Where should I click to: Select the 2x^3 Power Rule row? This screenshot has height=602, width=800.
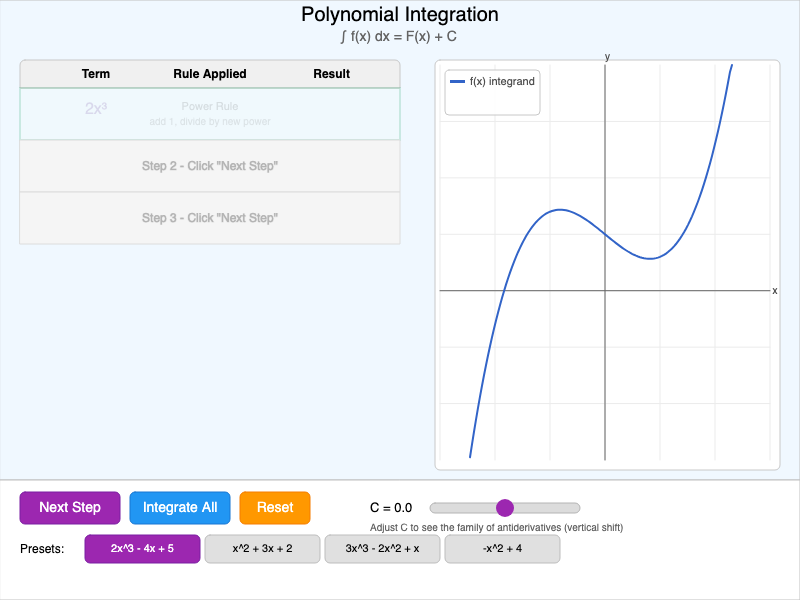point(209,113)
